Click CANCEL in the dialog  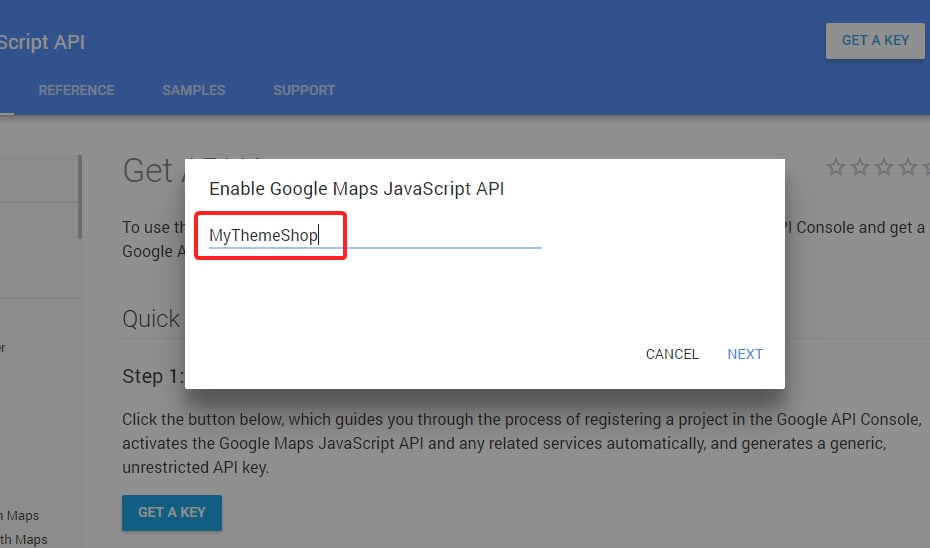pyautogui.click(x=672, y=354)
